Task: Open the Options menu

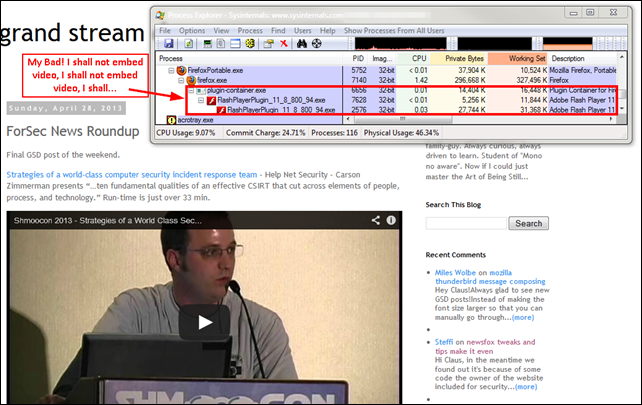Action: [192, 31]
